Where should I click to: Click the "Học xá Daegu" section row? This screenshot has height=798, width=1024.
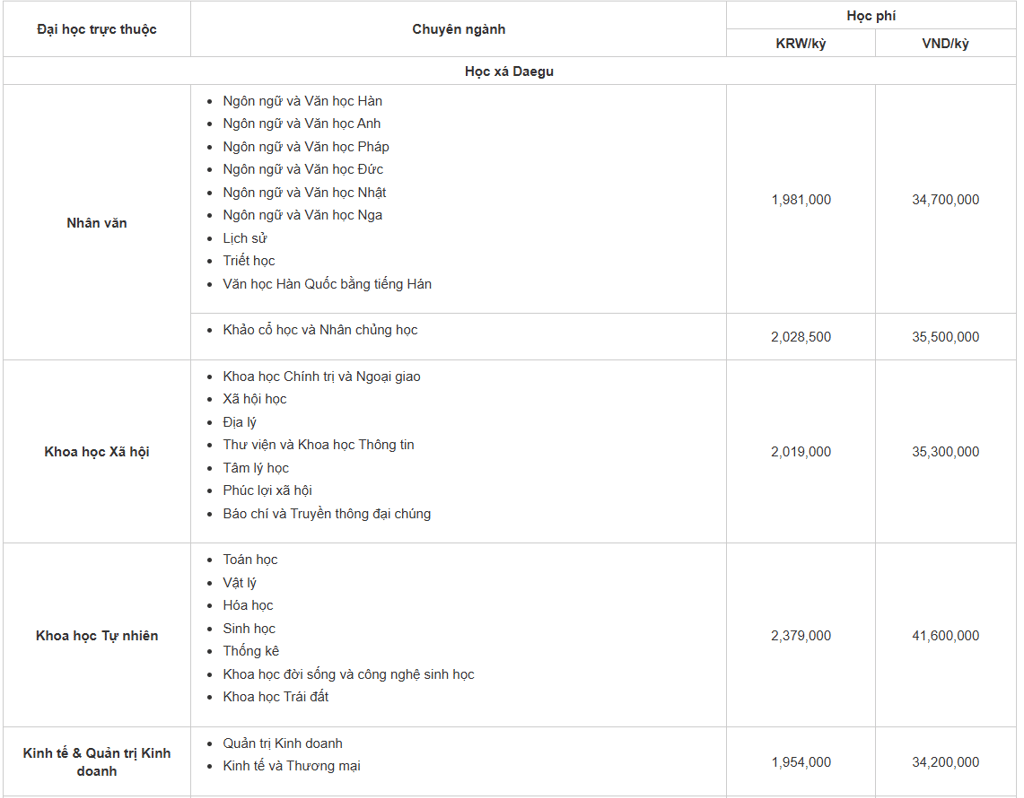pos(509,71)
